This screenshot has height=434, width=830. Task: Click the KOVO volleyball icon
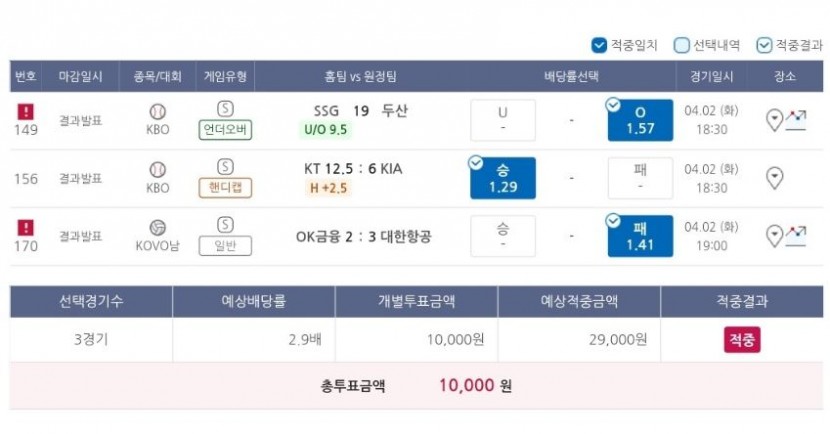point(158,228)
